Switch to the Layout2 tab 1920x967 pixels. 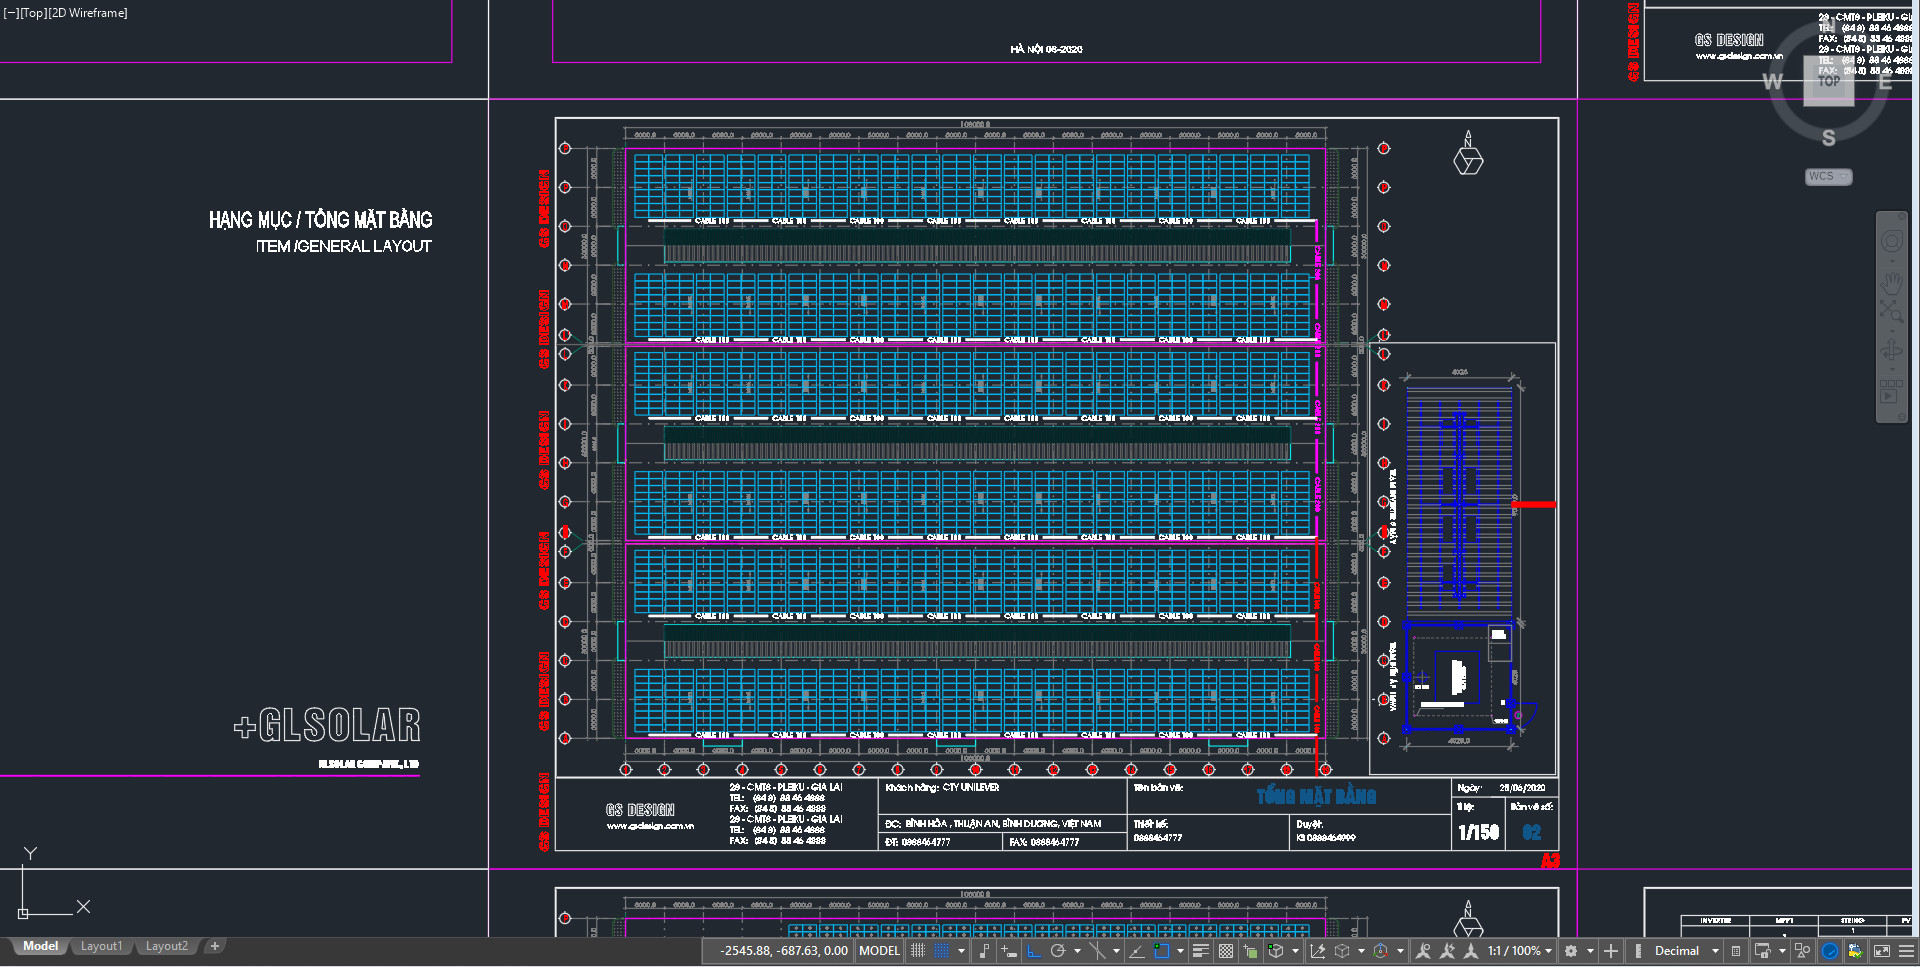pos(166,946)
